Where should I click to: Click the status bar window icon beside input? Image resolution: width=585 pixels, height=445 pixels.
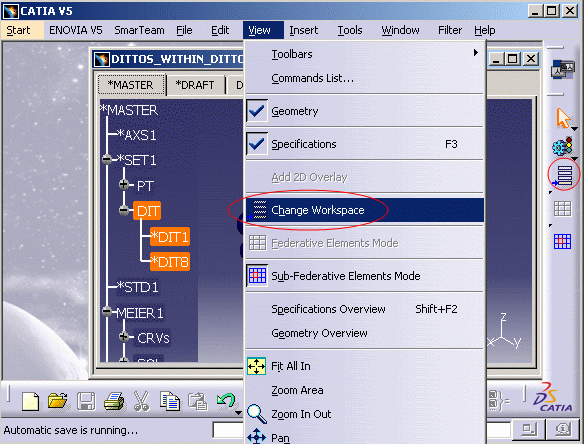pyautogui.click(x=529, y=430)
